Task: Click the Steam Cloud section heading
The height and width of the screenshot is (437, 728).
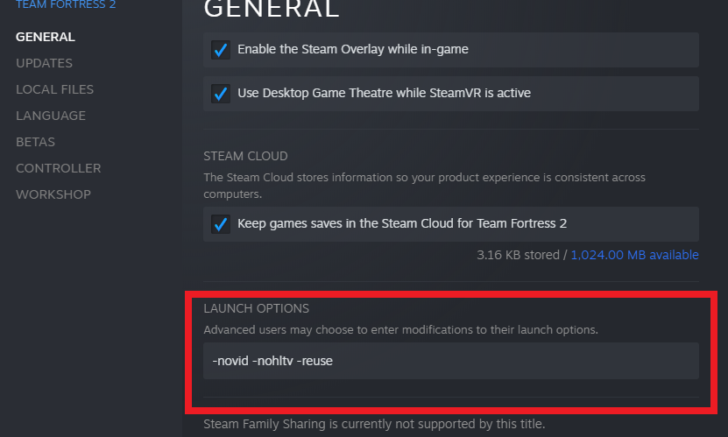Action: (x=246, y=156)
